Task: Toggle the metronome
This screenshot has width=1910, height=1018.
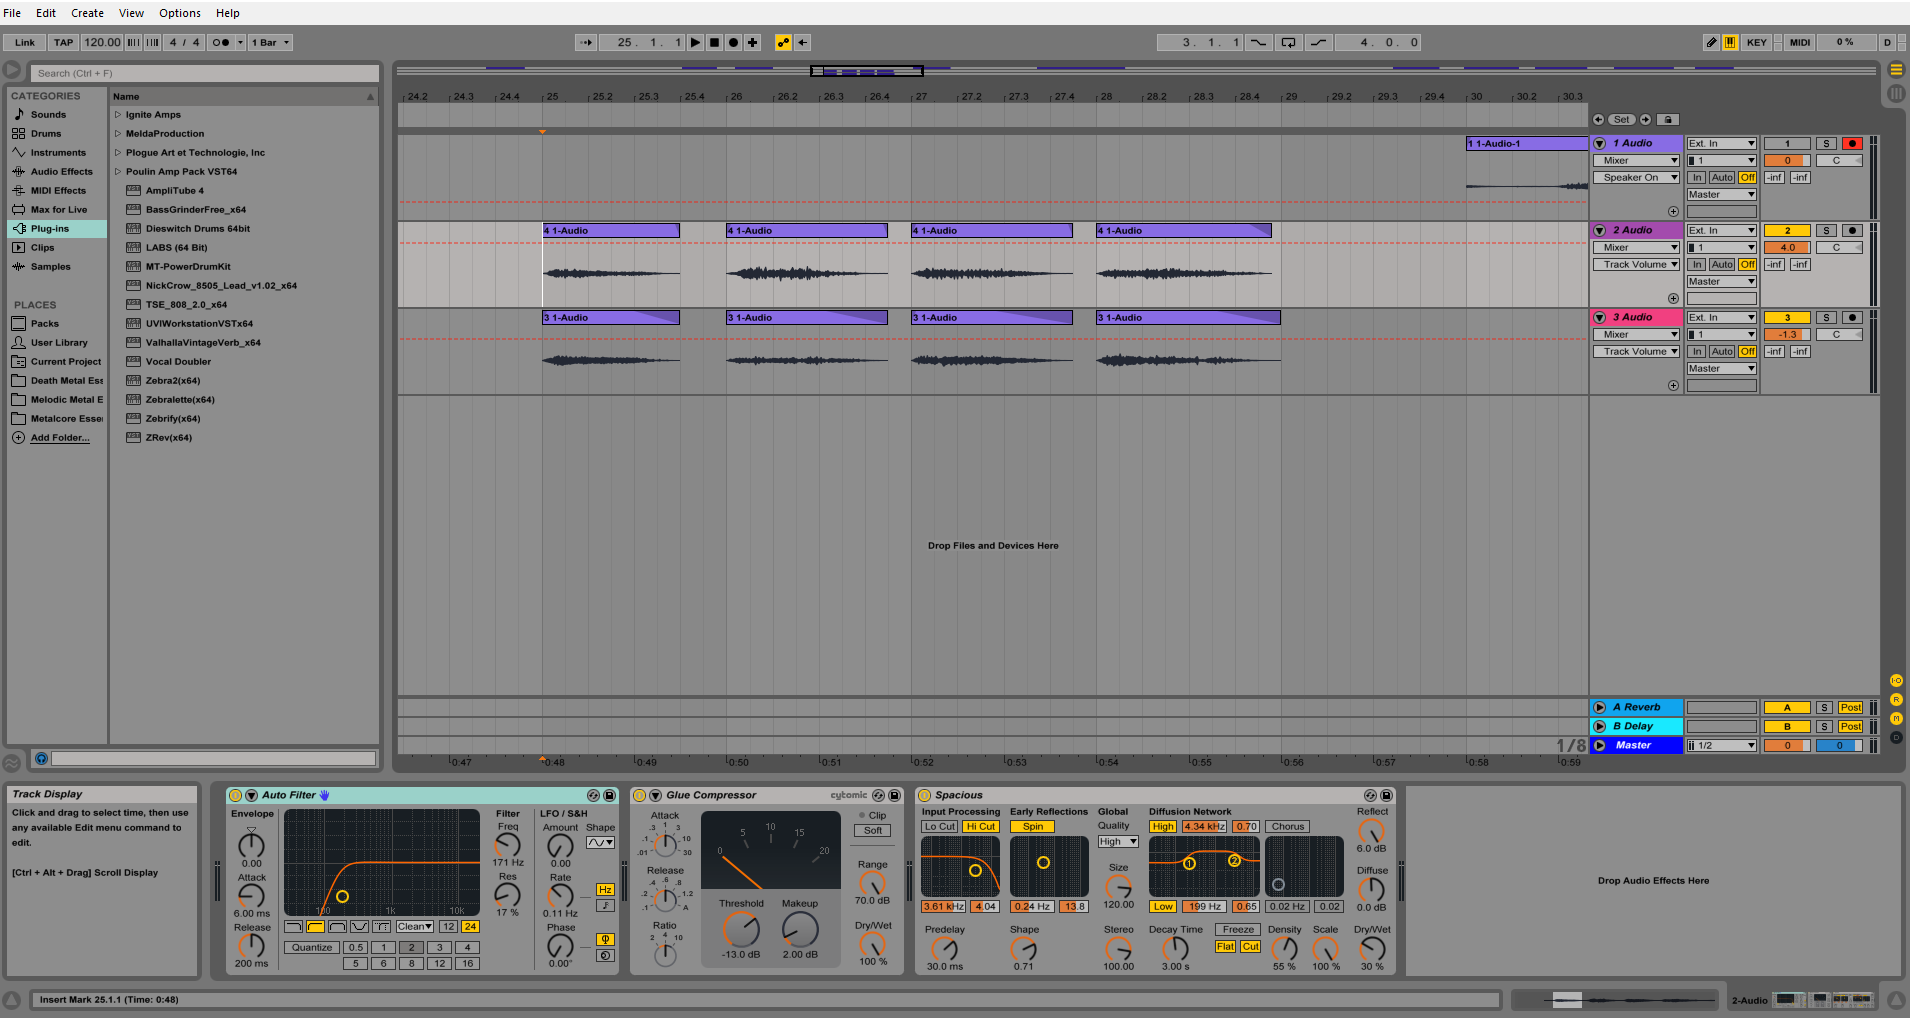Action: [221, 42]
